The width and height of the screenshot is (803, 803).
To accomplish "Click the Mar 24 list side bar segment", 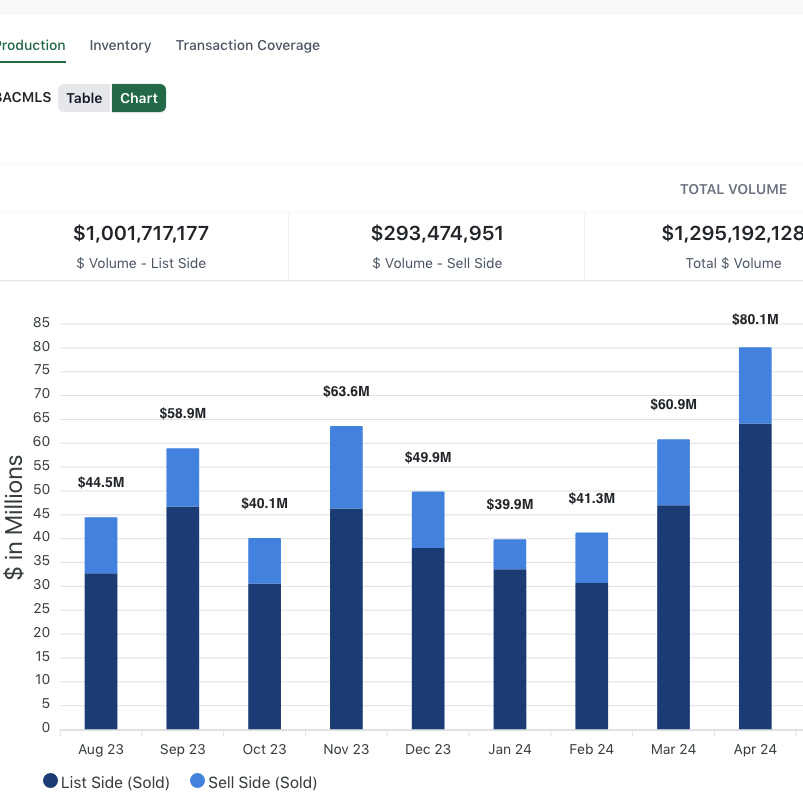I will 673,617.
